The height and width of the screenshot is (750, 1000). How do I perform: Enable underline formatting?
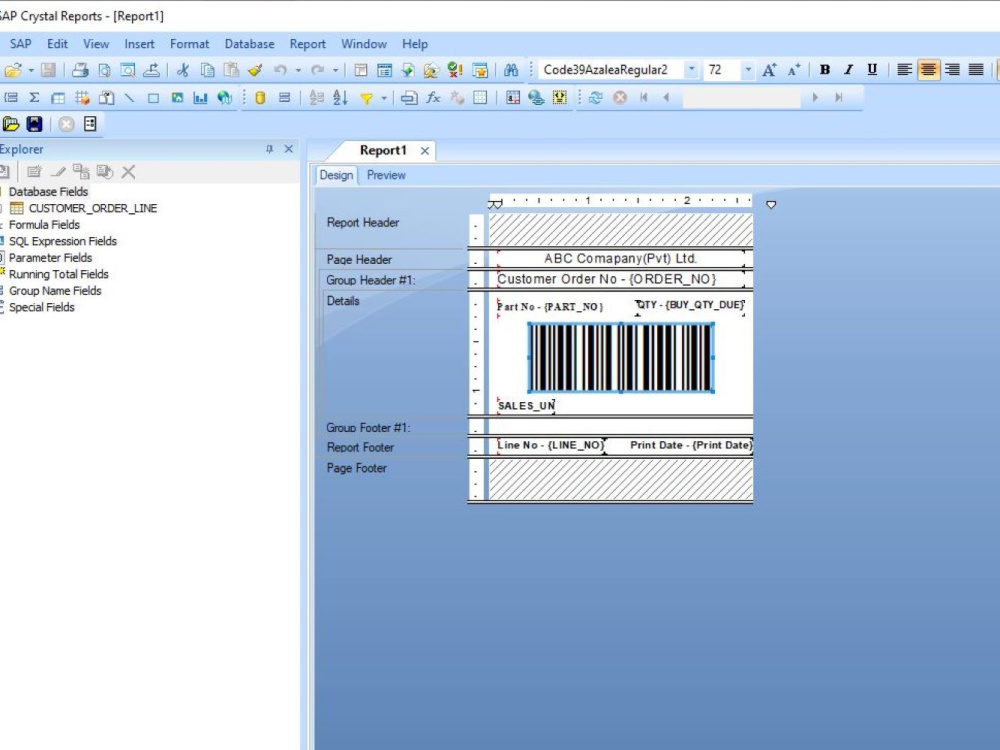871,70
